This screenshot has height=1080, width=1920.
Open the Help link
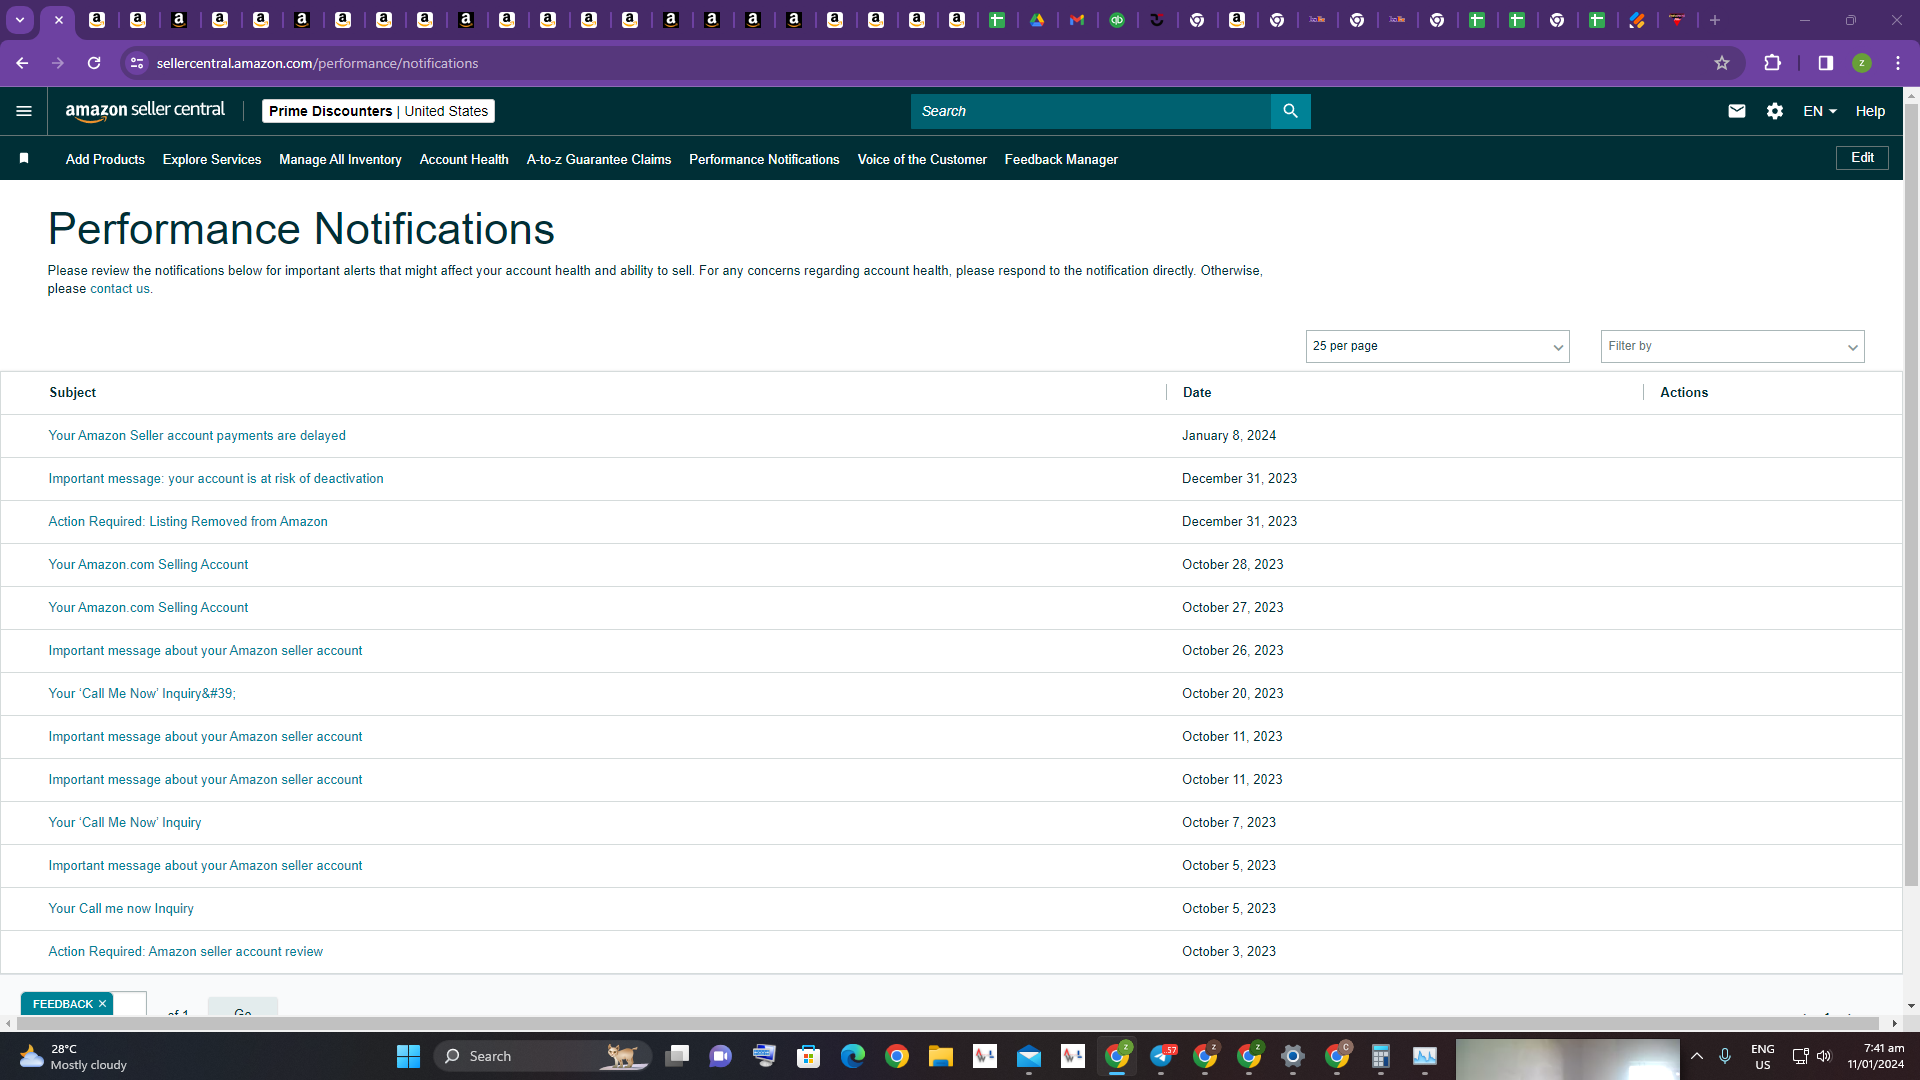1870,111
